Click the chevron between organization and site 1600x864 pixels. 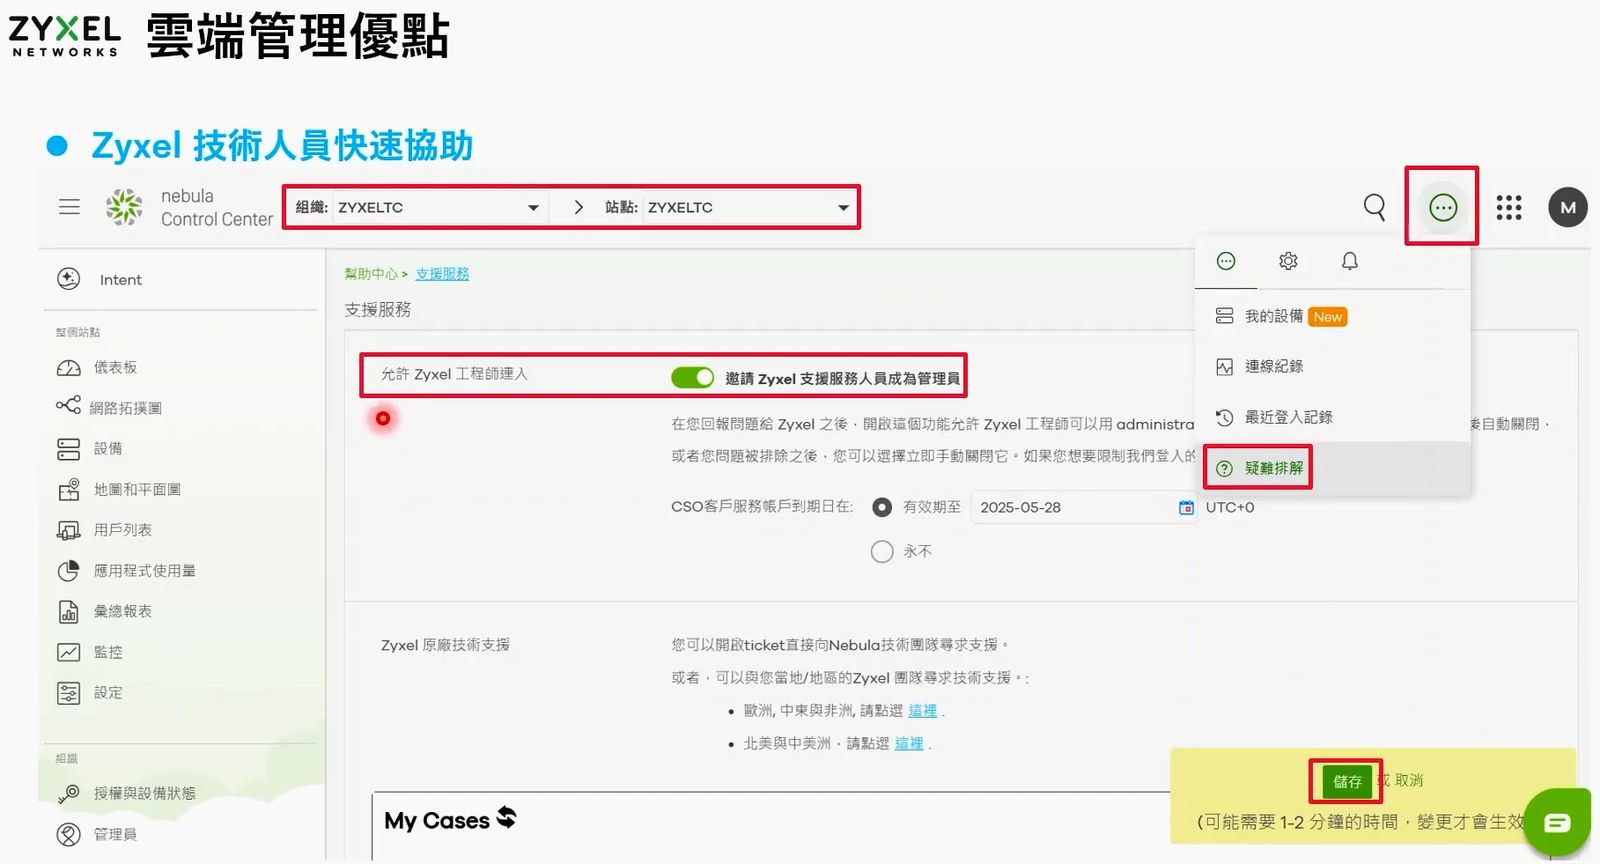[578, 207]
